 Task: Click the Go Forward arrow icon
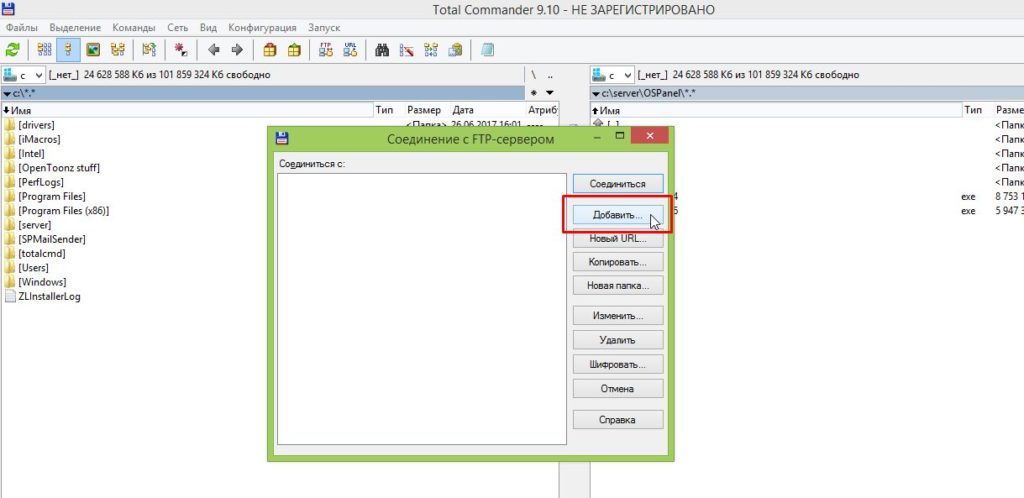[237, 48]
